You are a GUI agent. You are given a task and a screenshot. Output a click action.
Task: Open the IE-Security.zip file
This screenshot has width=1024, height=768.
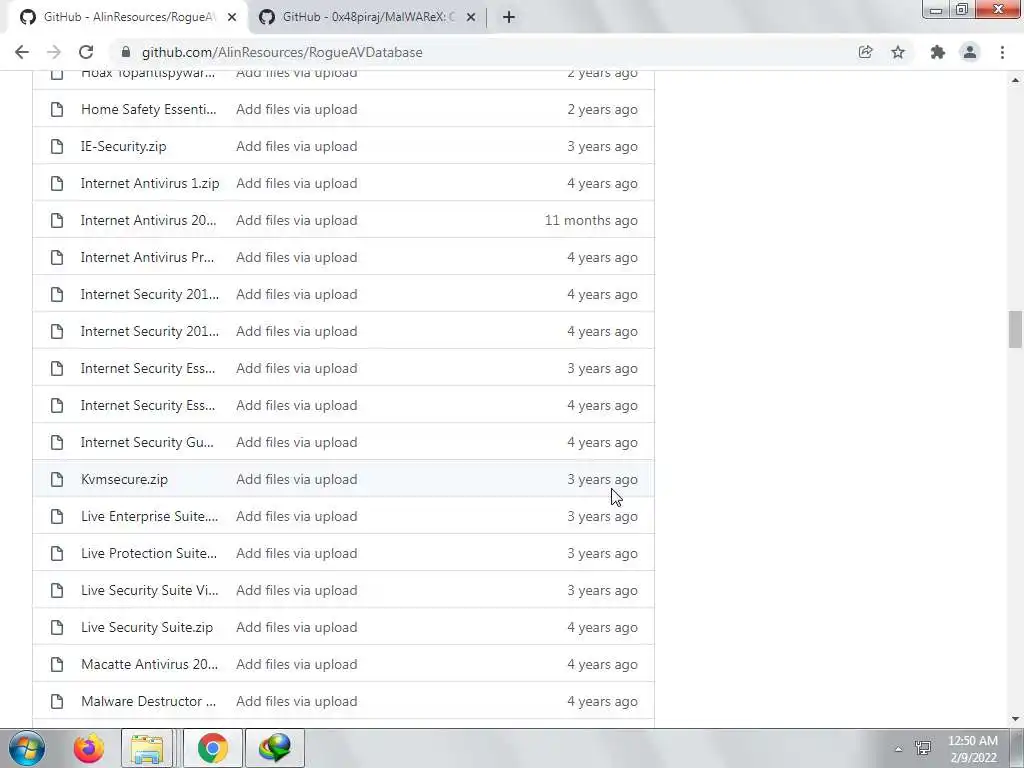coord(123,146)
